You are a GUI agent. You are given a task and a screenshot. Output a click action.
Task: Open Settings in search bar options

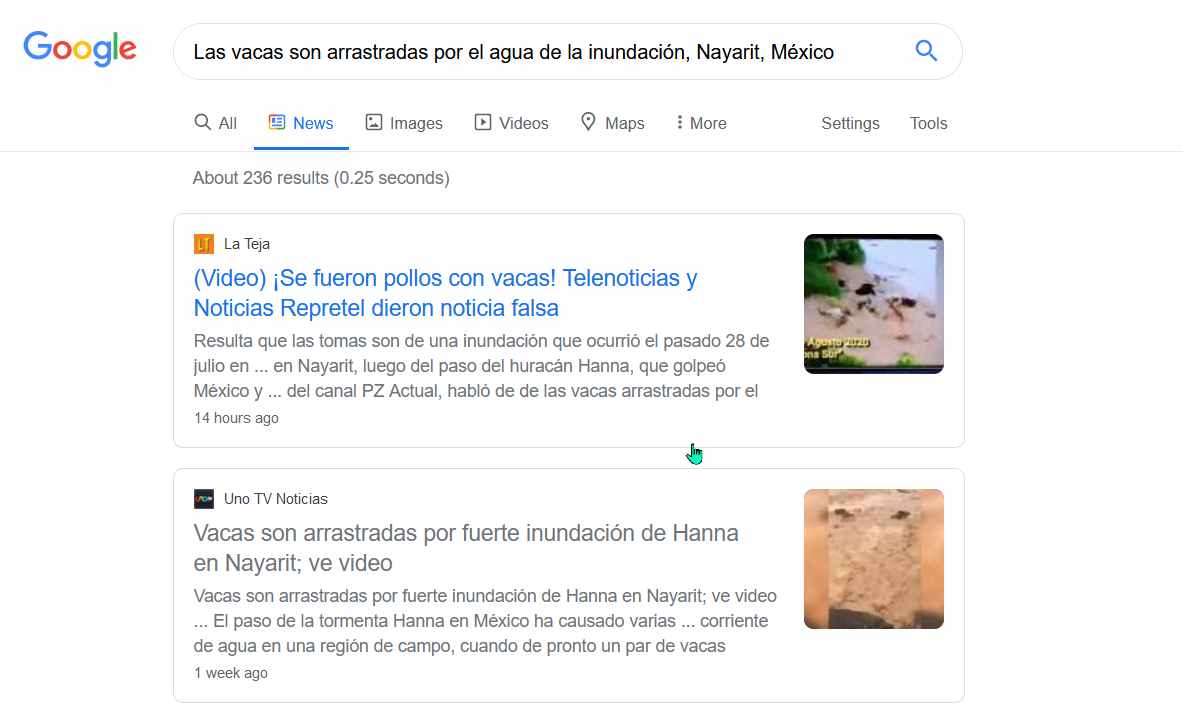tap(850, 123)
